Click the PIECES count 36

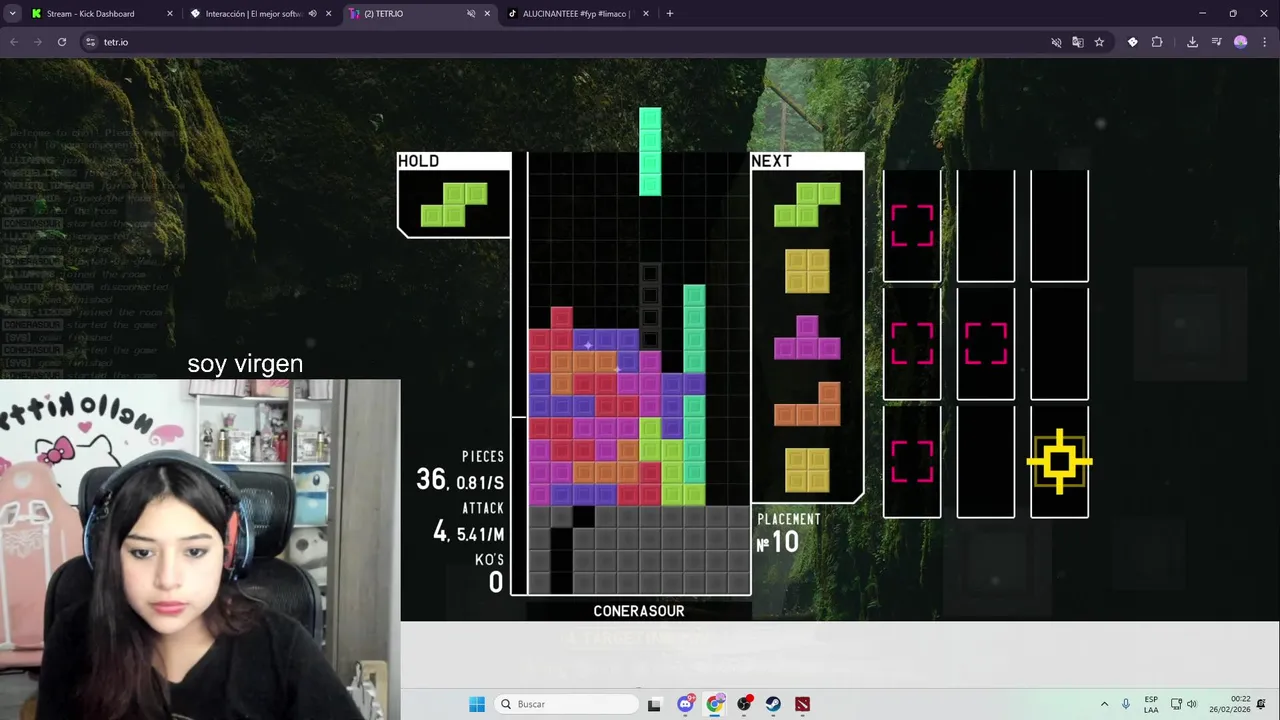[431, 480]
